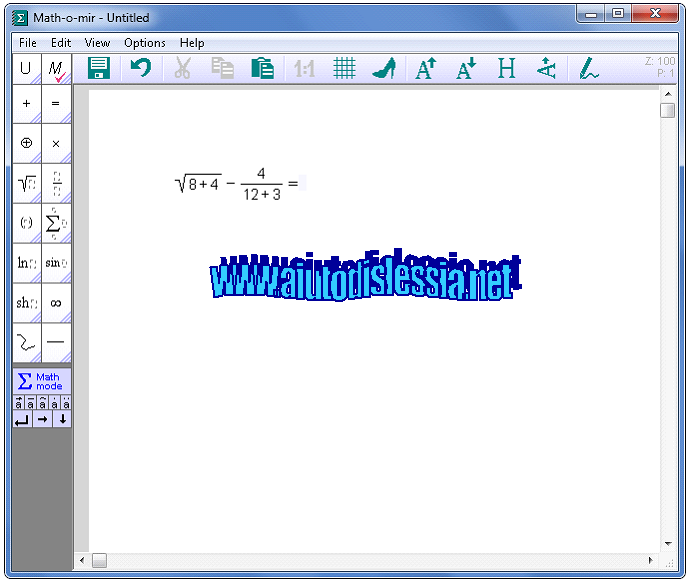
Task: Toggle the grid icon
Action: [344, 68]
